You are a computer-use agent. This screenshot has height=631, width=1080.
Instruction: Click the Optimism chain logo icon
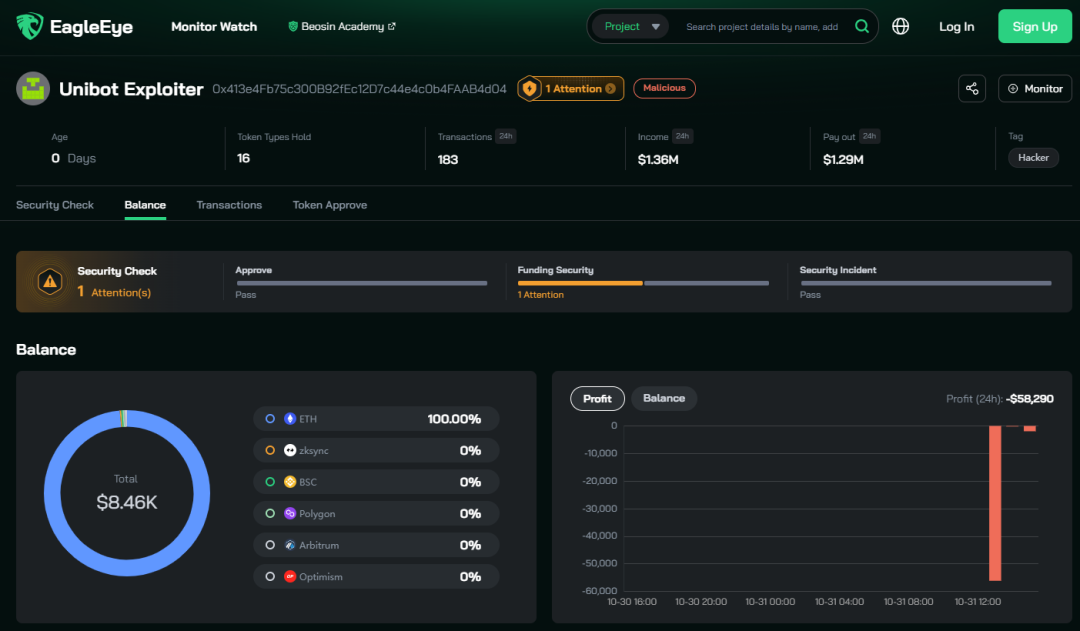(x=290, y=577)
